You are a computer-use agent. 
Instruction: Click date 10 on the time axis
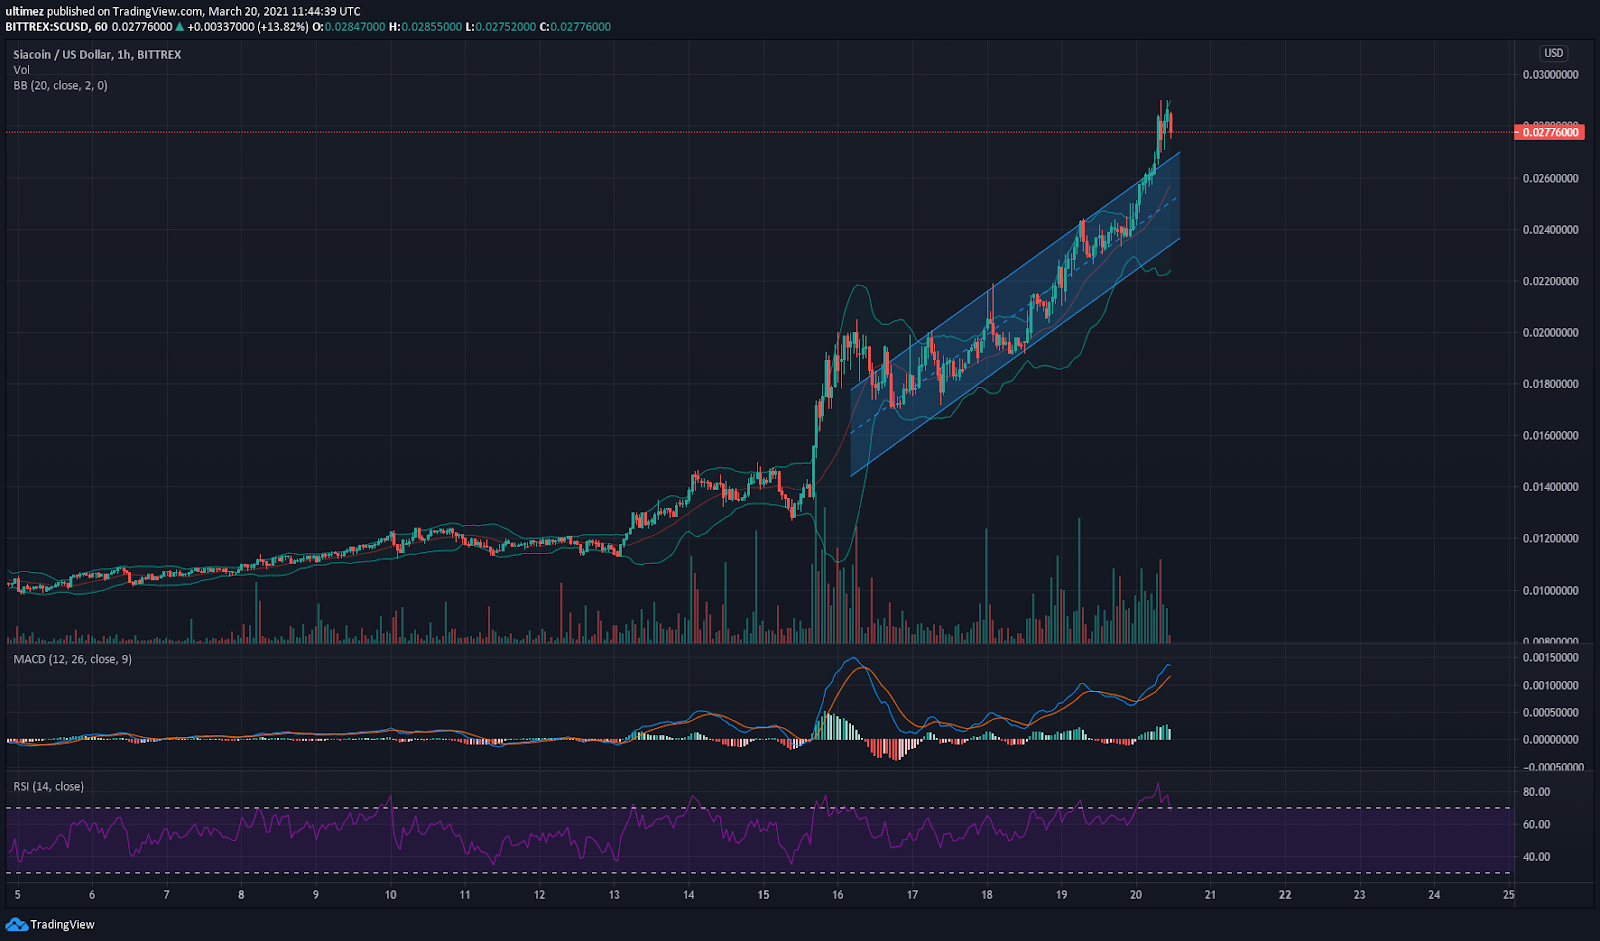390,895
